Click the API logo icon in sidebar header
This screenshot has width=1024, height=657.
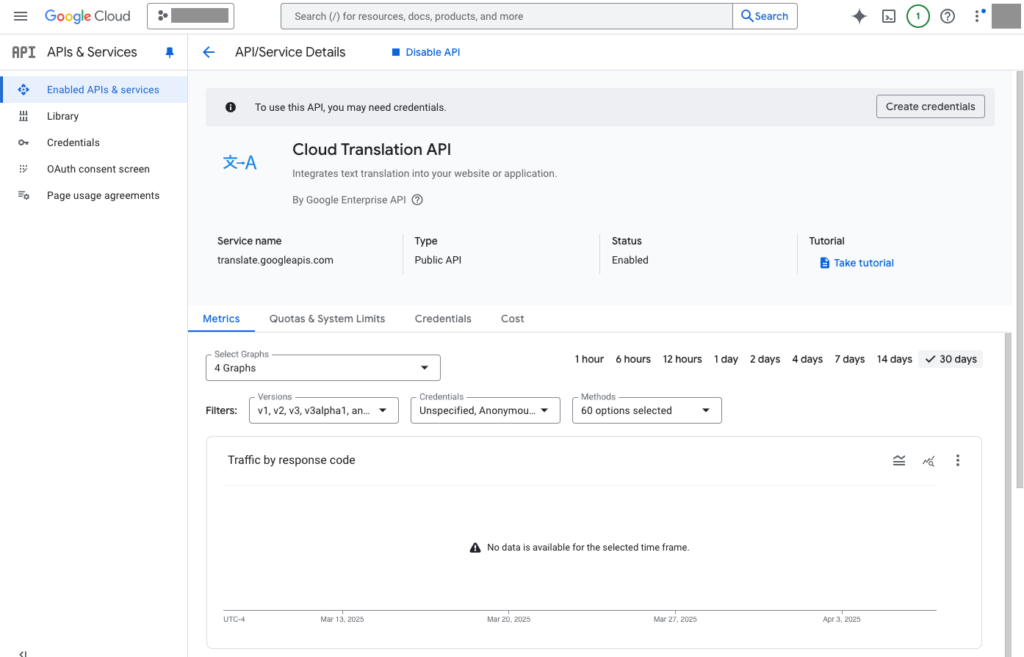click(x=24, y=52)
